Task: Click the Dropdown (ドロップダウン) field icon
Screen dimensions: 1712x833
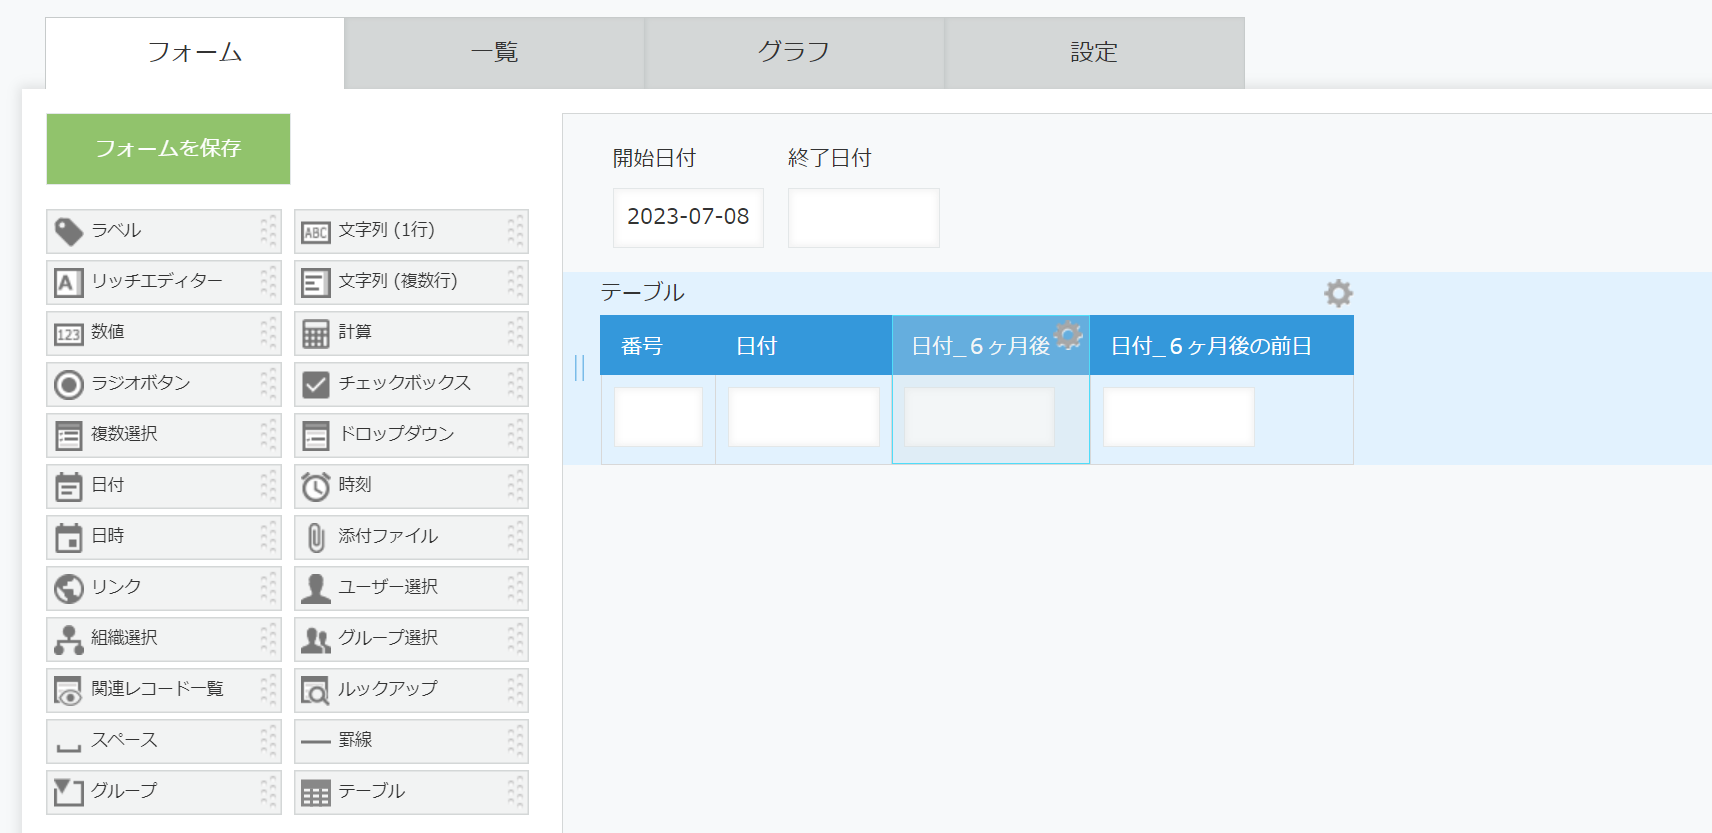Action: coord(316,435)
